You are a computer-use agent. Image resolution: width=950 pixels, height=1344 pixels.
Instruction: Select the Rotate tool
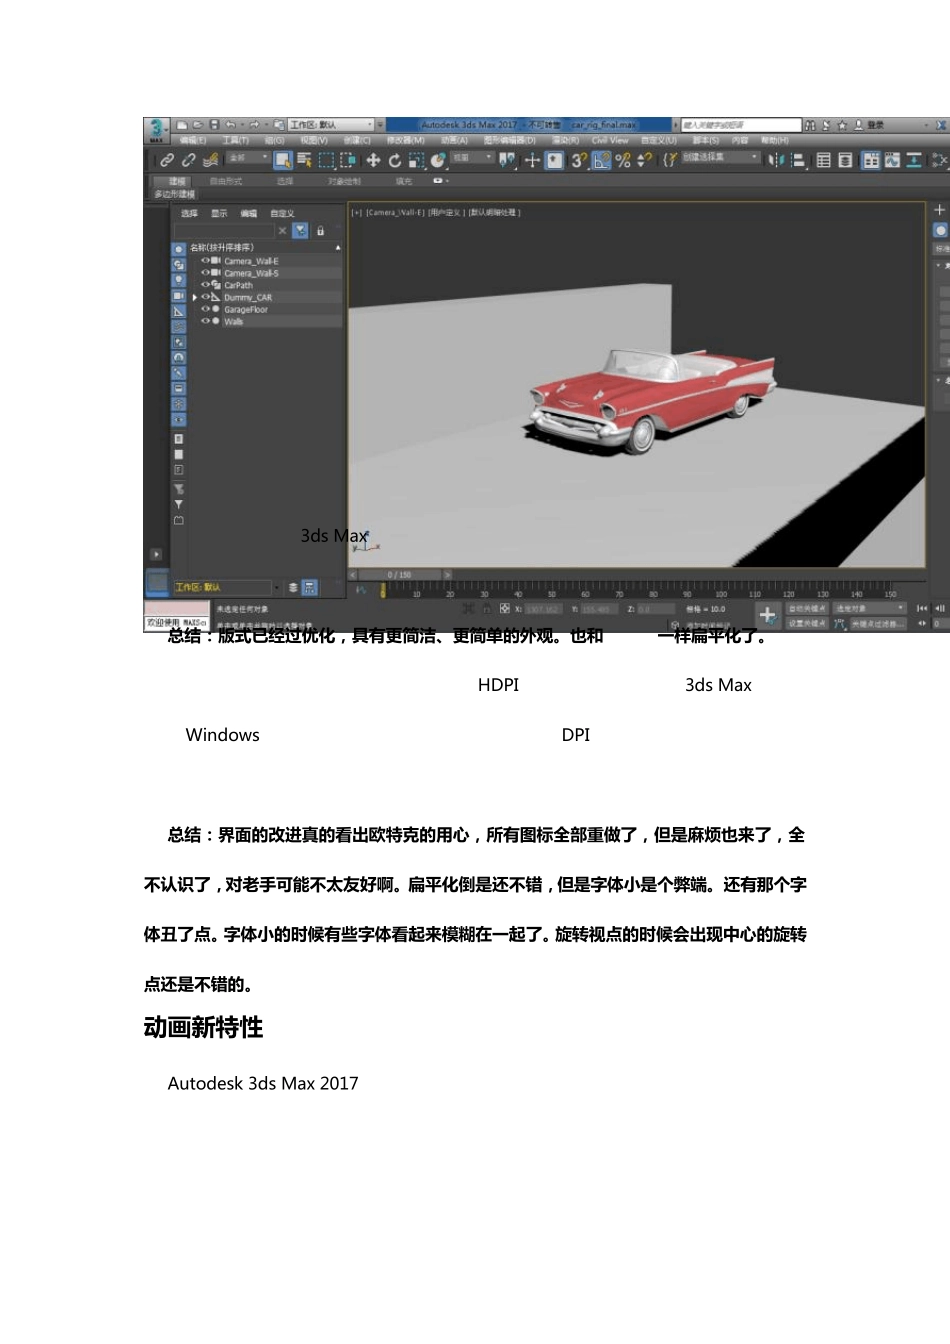395,160
